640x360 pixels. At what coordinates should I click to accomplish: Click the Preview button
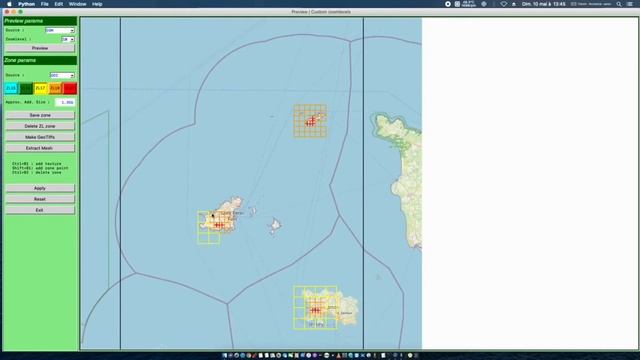pos(40,48)
